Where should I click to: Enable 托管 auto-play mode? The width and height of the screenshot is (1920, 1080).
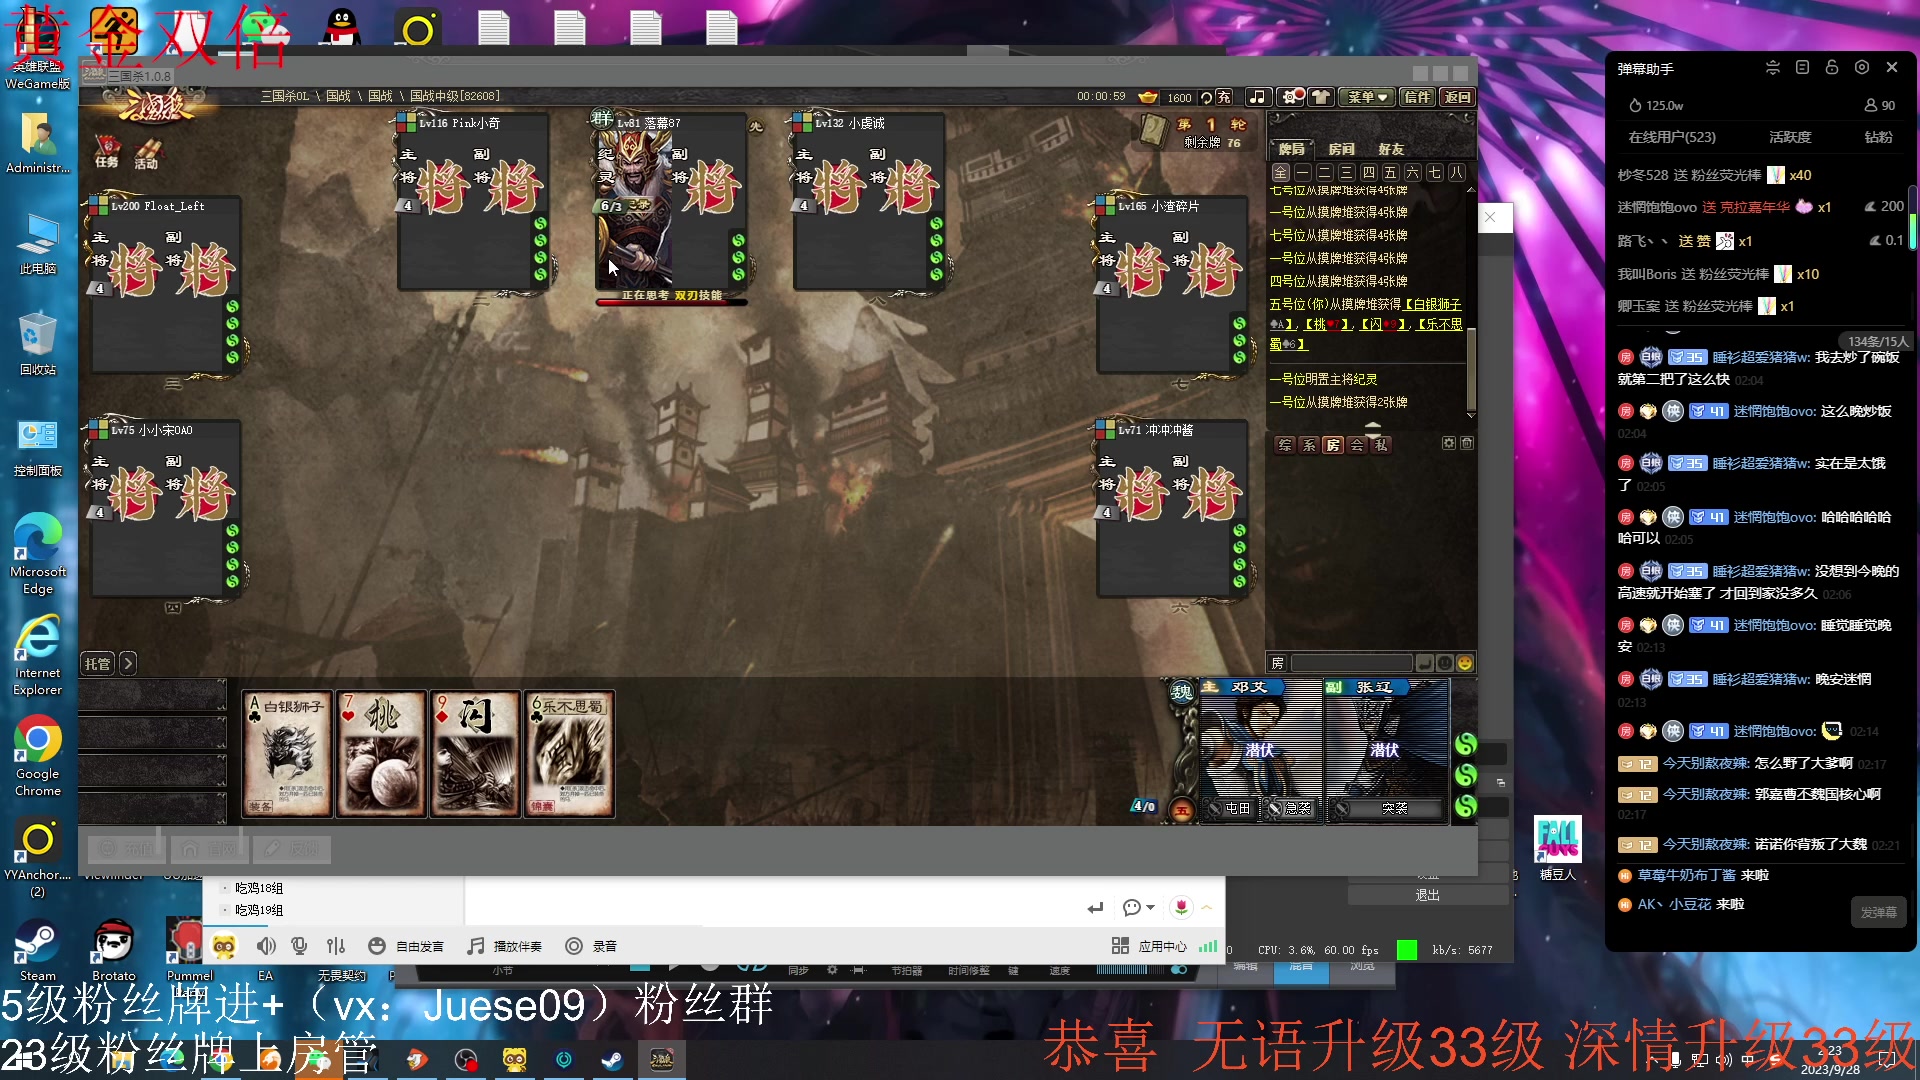click(97, 663)
